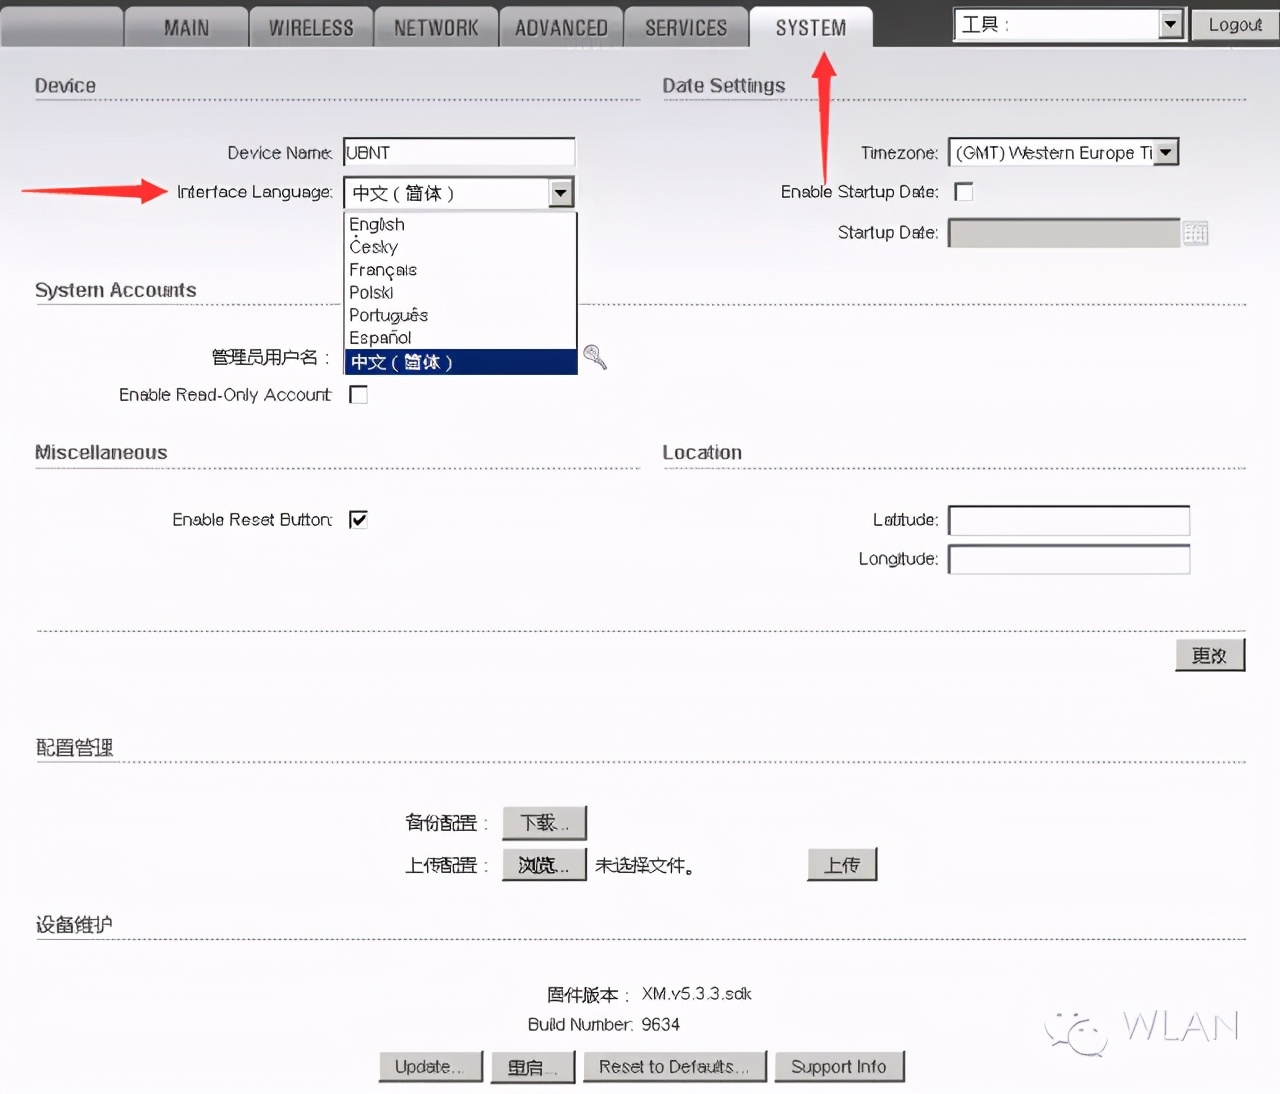The image size is (1280, 1094).
Task: Pick Français from the language list
Action: 460,270
